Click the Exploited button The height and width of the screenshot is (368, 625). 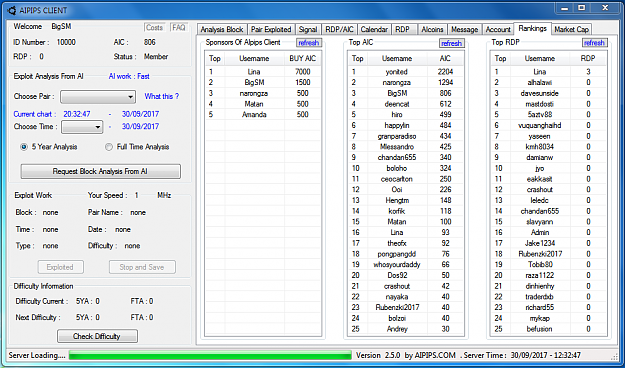[x=61, y=267]
